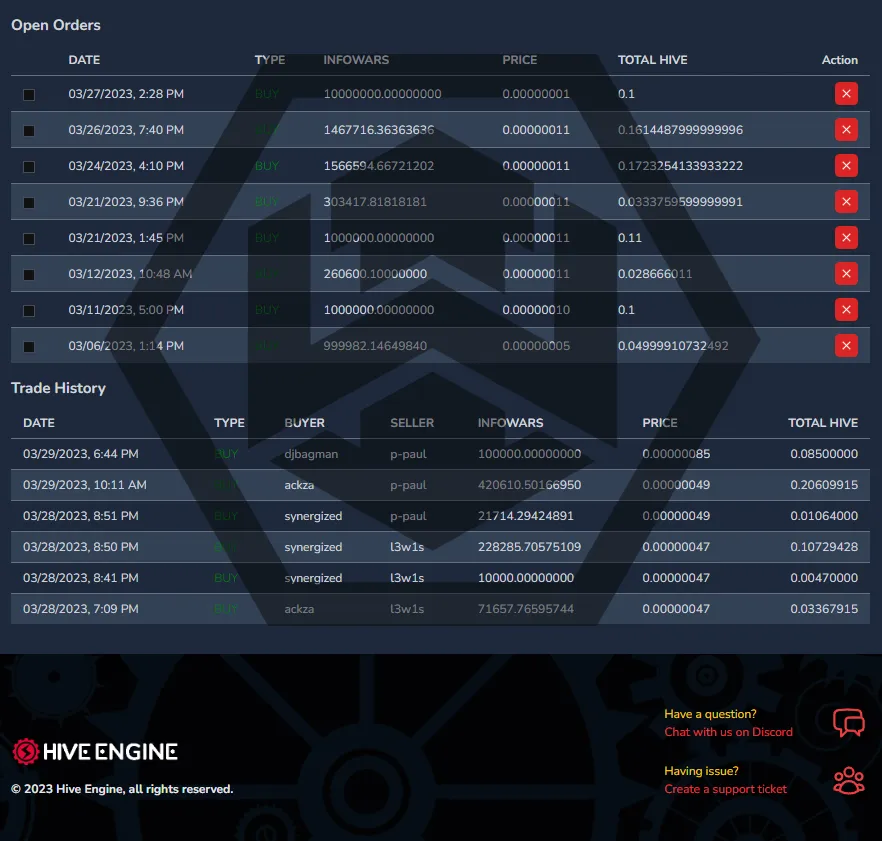Click buyer ackza in 10:11 AM trade

pos(299,485)
